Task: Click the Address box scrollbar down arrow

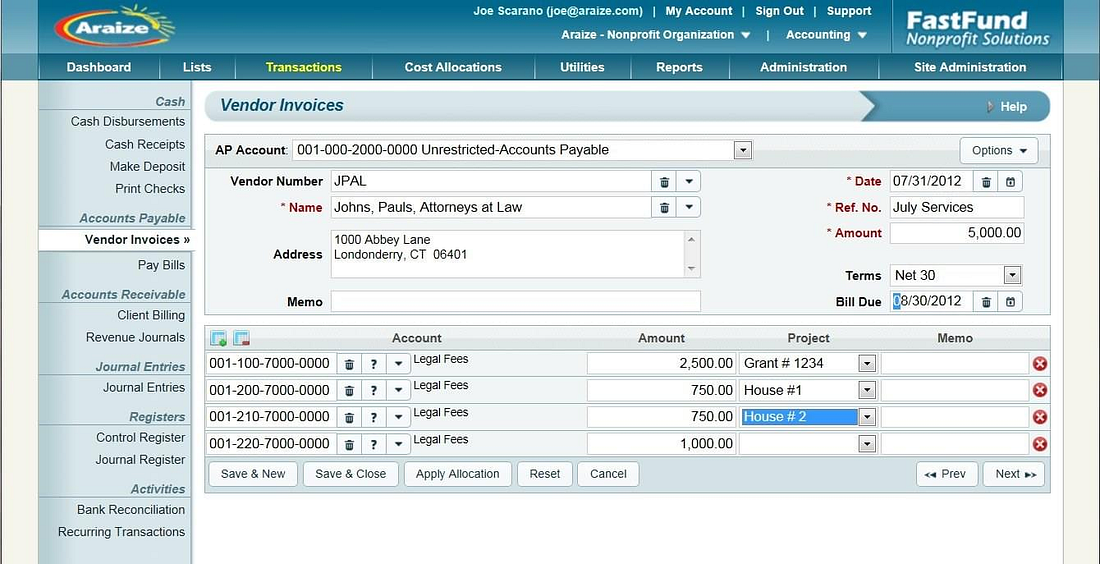Action: [692, 269]
